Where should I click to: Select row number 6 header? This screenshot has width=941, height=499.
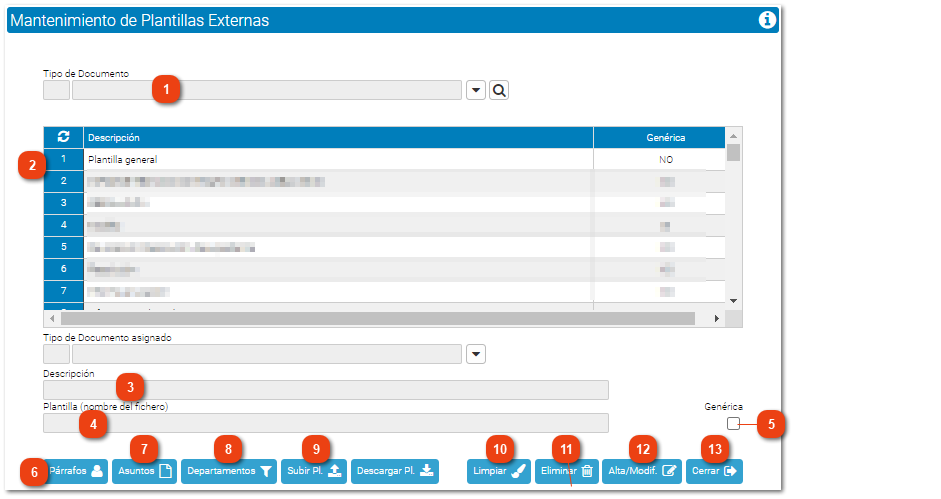[x=64, y=268]
